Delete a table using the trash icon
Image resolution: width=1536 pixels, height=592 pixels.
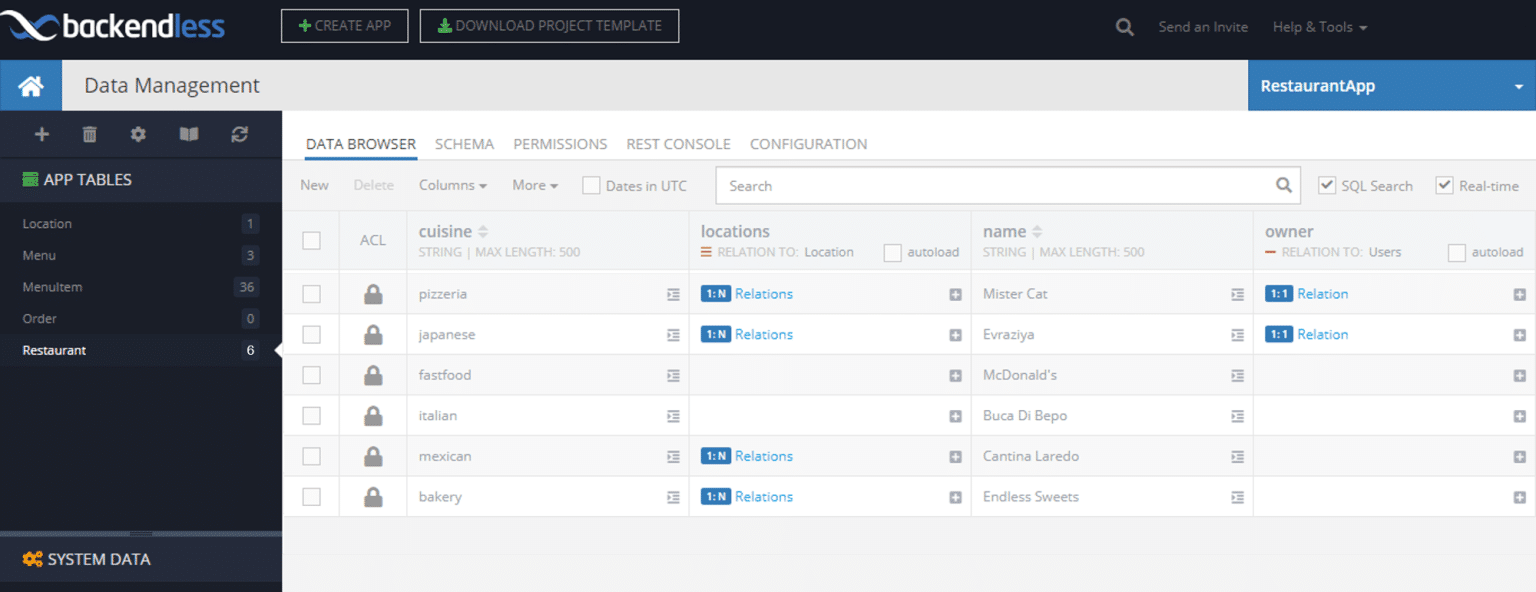click(90, 133)
